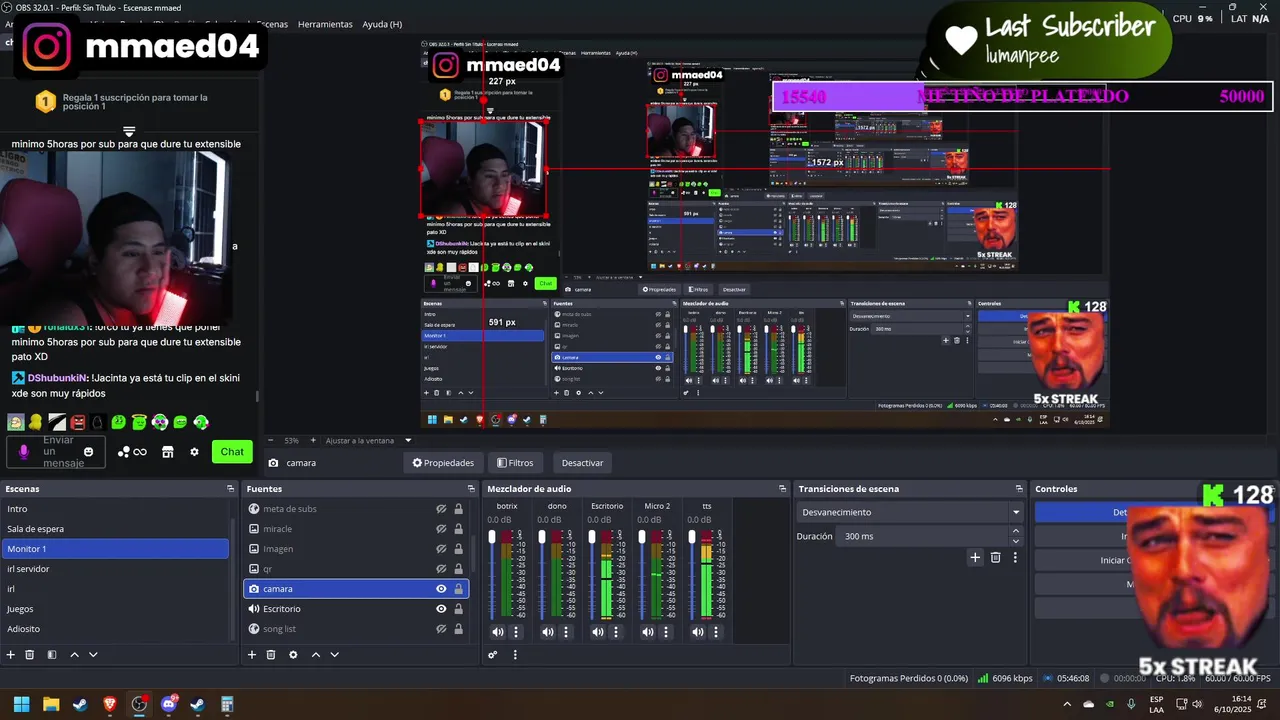Undock the Escenas panel
This screenshot has width=1280, height=720.
[232, 489]
